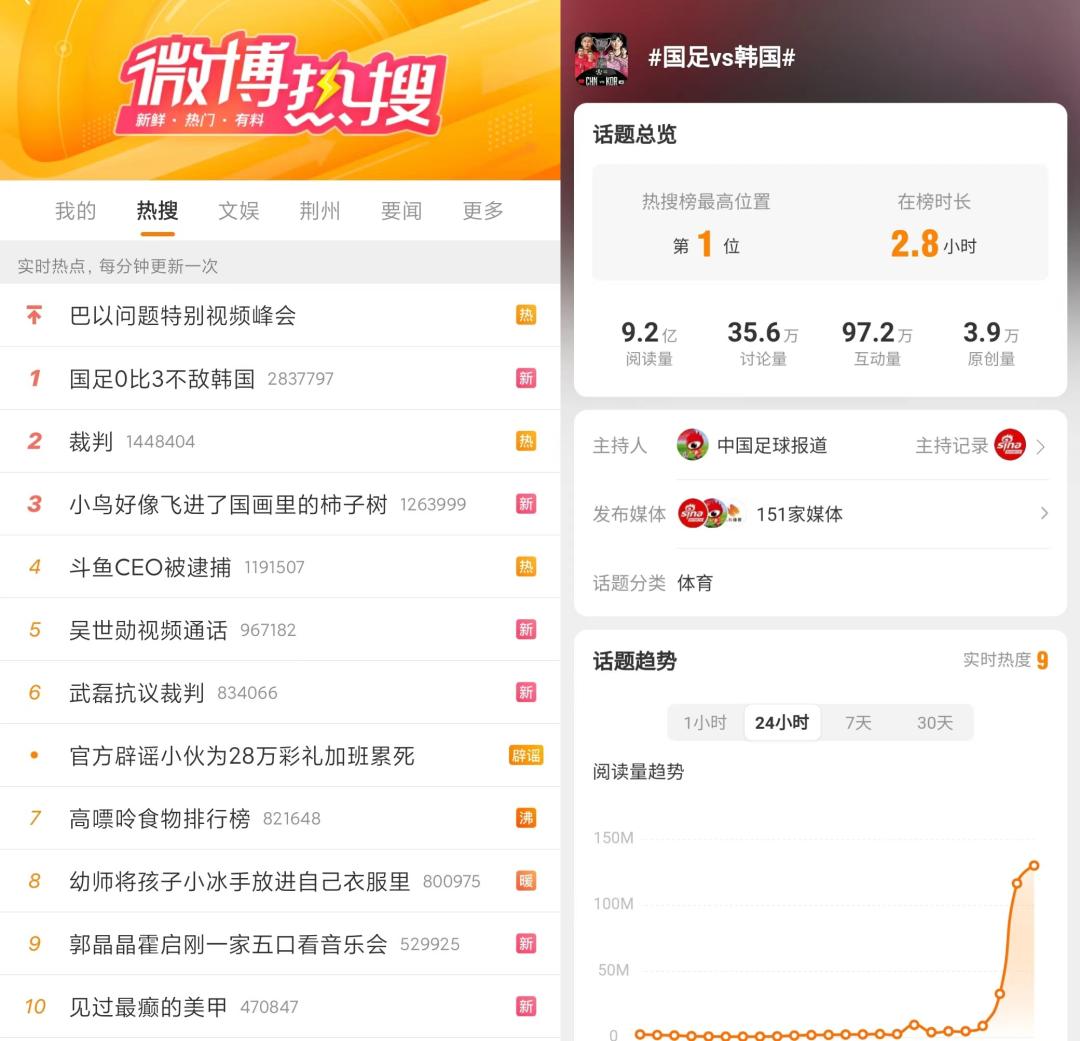The width and height of the screenshot is (1080, 1041).
Task: Switch to the 要闻 tab
Action: click(402, 211)
